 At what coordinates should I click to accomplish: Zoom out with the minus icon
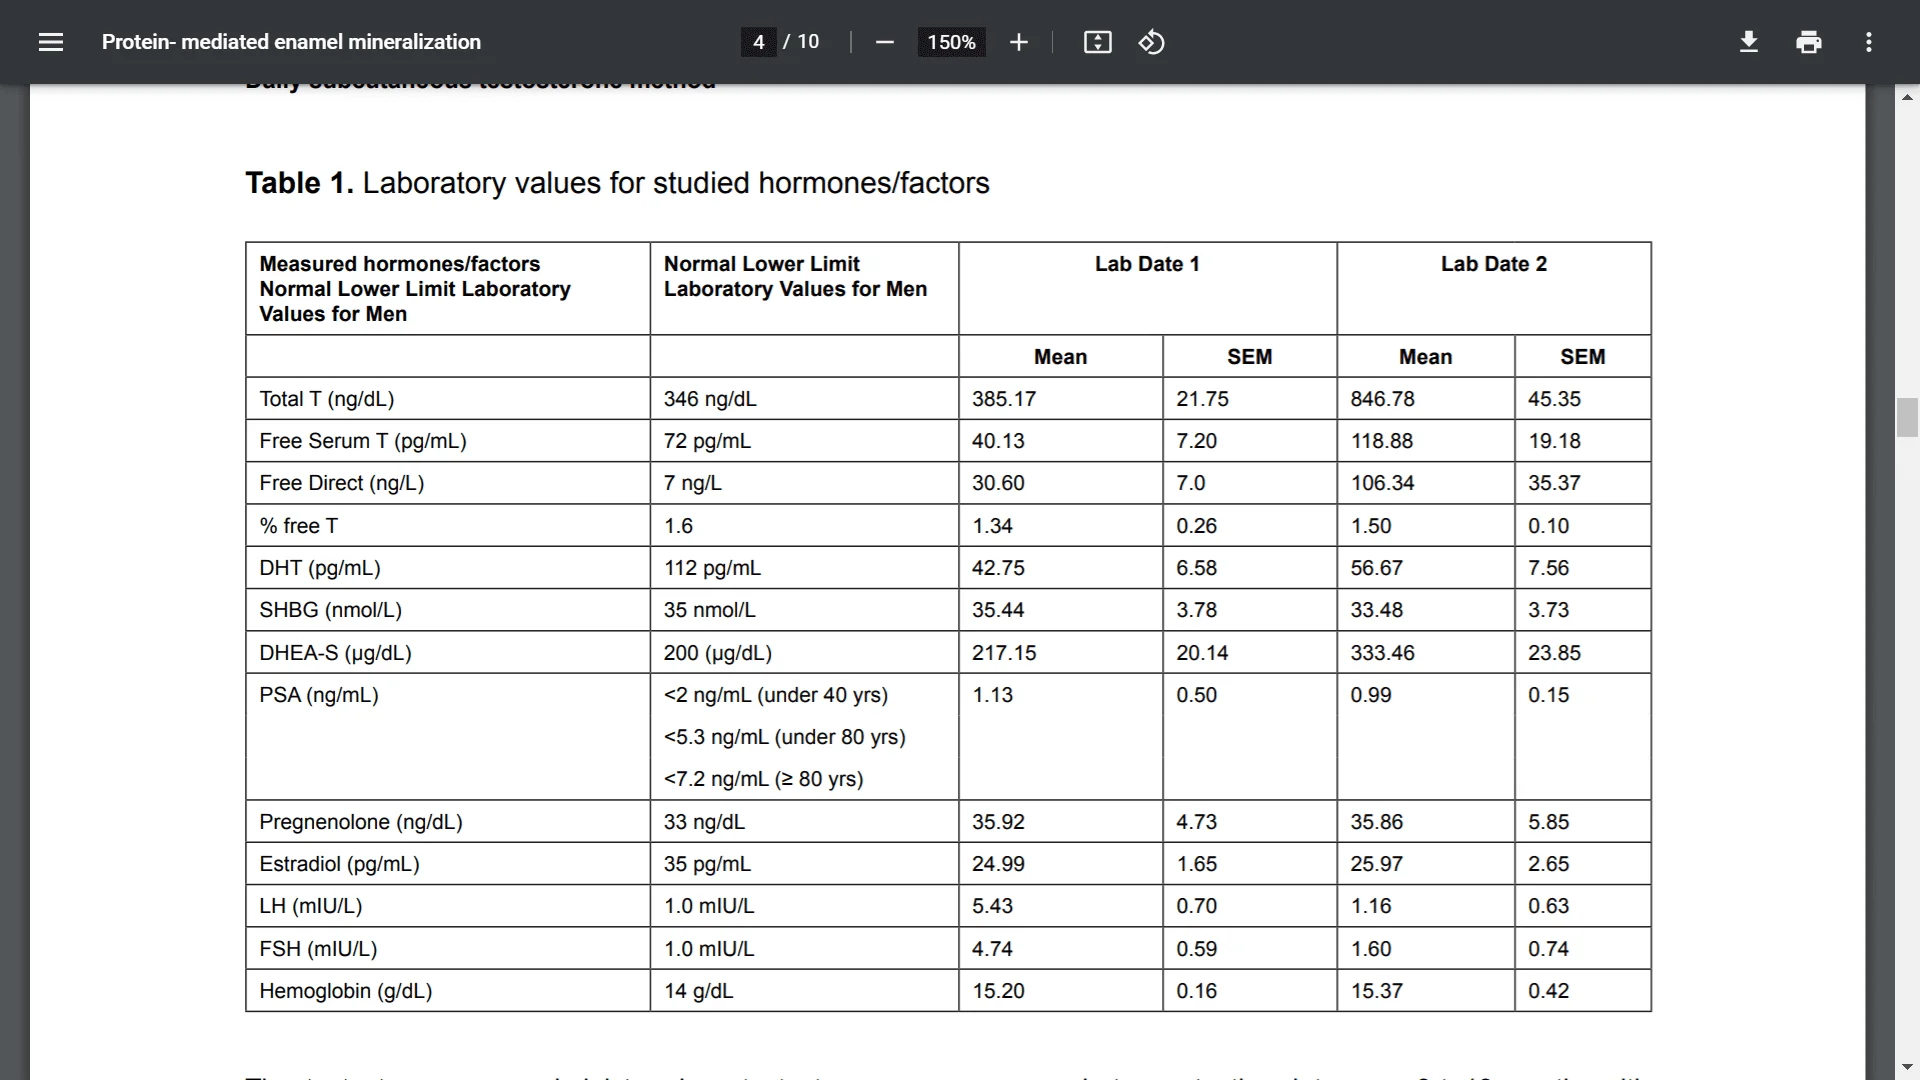point(884,42)
